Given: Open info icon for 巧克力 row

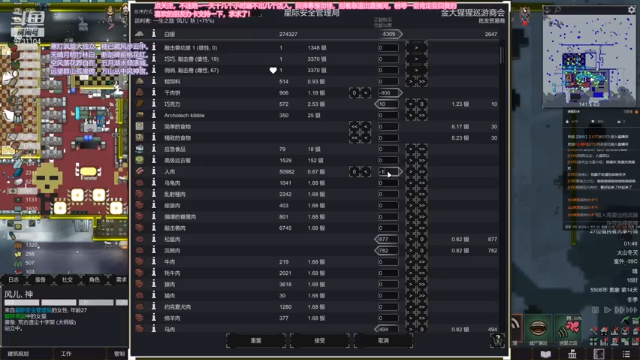Looking at the screenshot, I should click(x=154, y=104).
